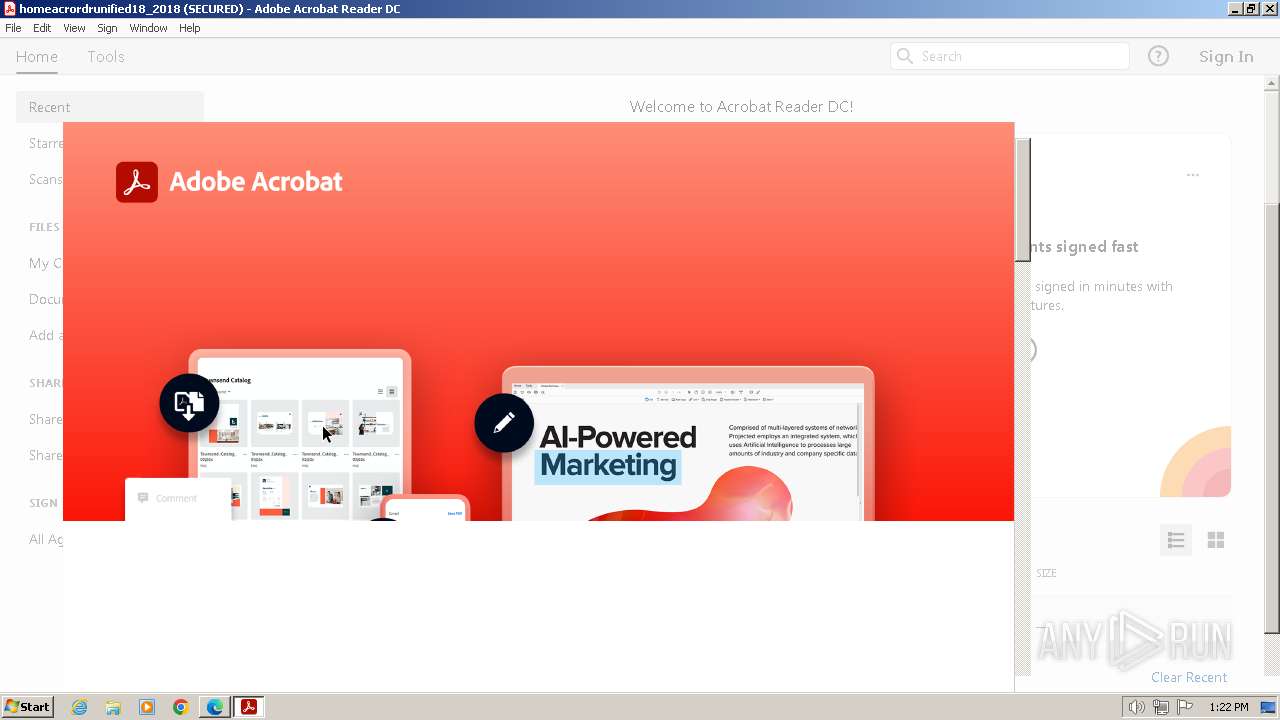Screen dimensions: 1280x720
Task: Click the SIZE column header
Action: pyautogui.click(x=1046, y=573)
